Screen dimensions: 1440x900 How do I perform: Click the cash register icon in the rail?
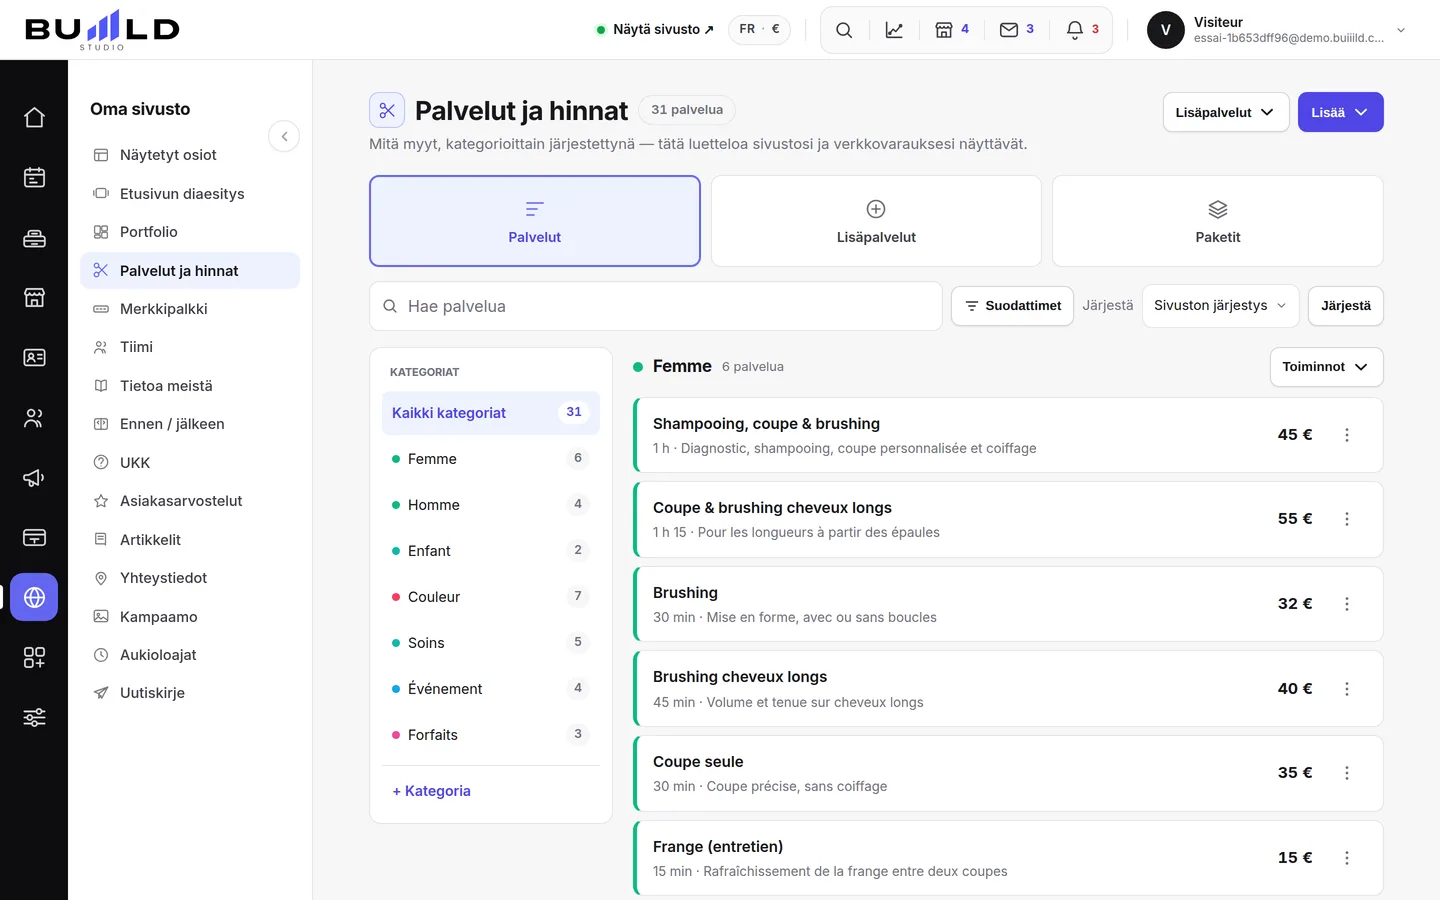click(x=34, y=238)
